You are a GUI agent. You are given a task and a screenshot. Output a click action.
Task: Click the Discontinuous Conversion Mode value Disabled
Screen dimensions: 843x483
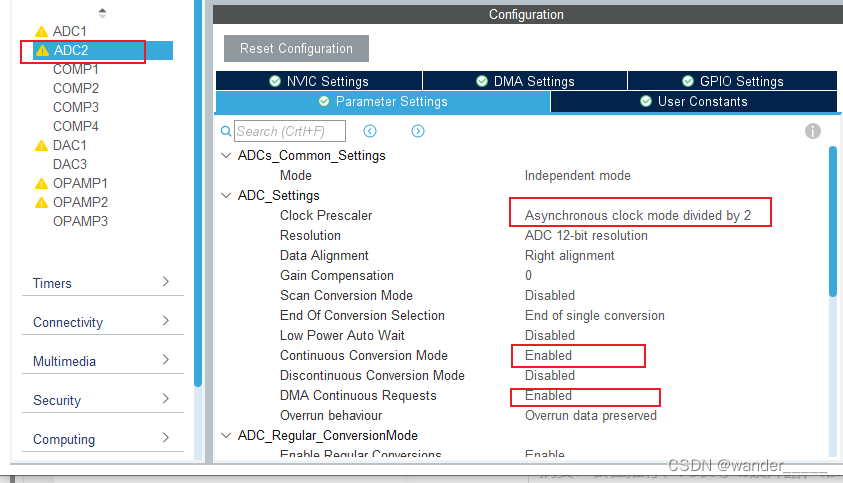(x=549, y=375)
